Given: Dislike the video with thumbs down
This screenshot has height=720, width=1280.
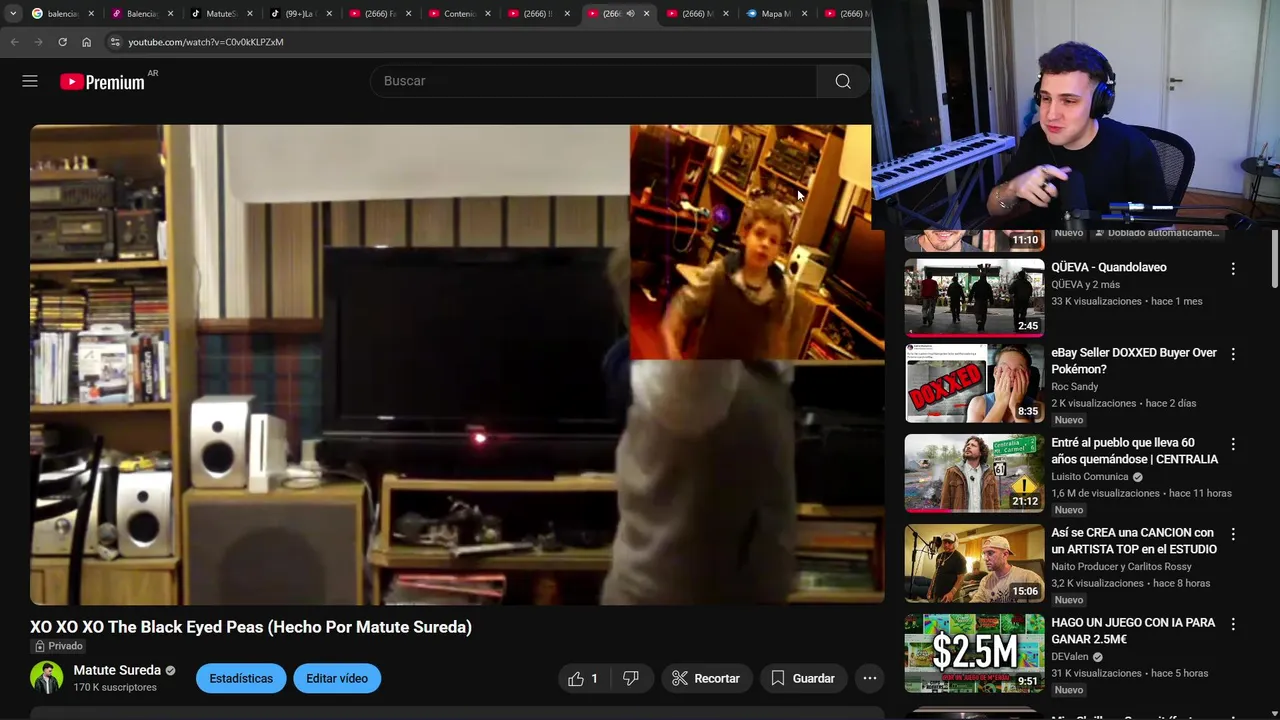Looking at the screenshot, I should point(631,678).
